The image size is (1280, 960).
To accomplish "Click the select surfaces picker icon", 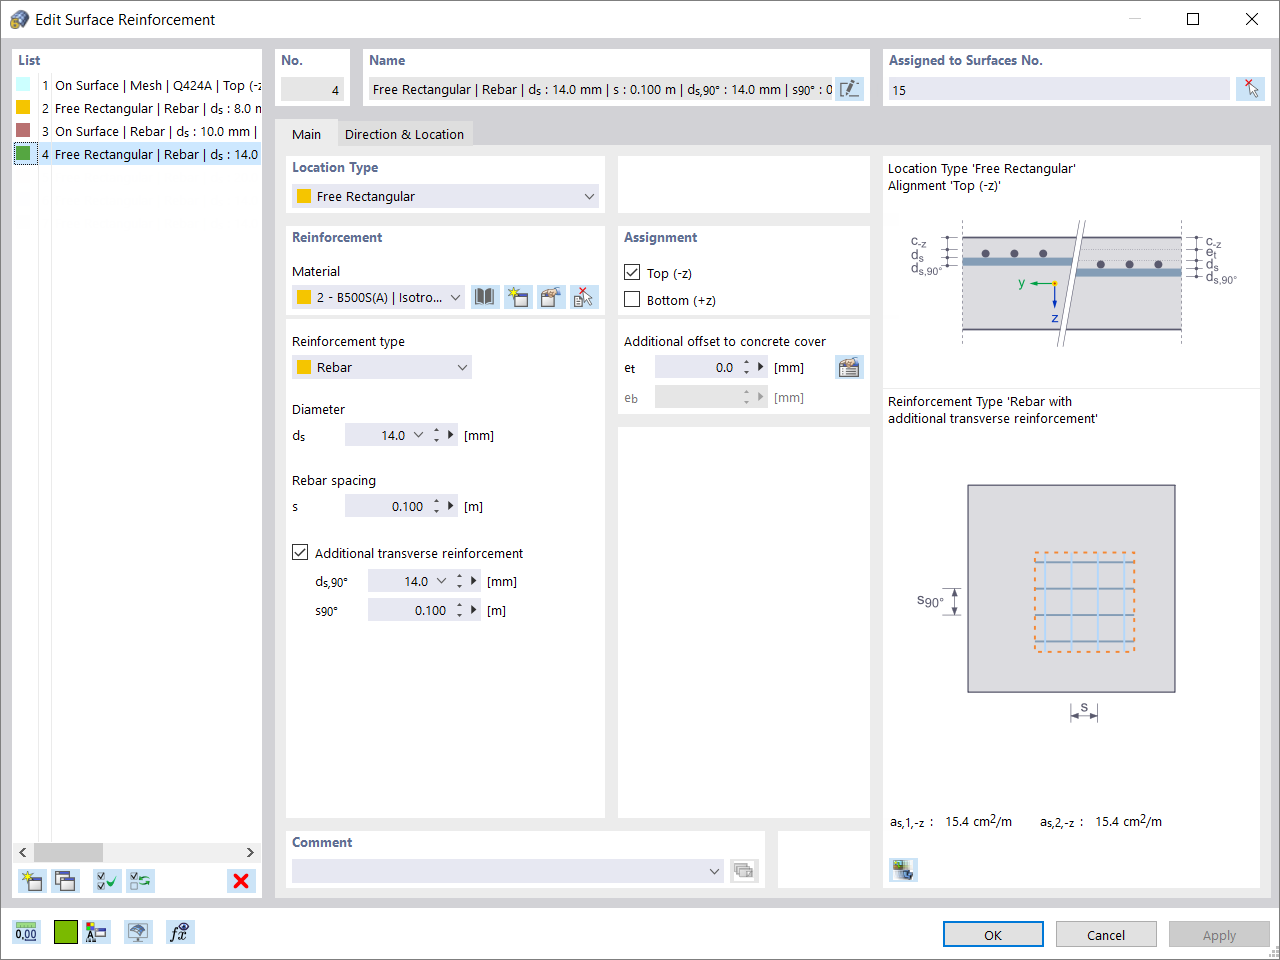I will click(1250, 89).
